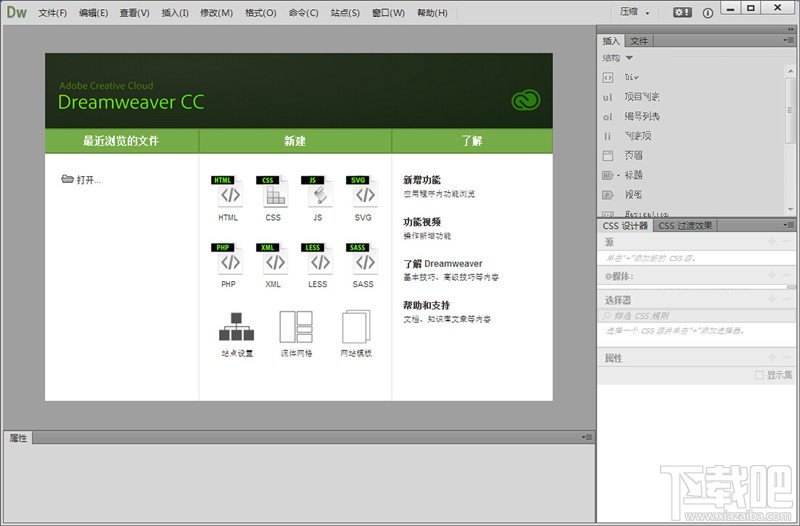Image resolution: width=800 pixels, height=526 pixels.
Task: Open the 站点设置 site setup icon
Action: click(236, 327)
